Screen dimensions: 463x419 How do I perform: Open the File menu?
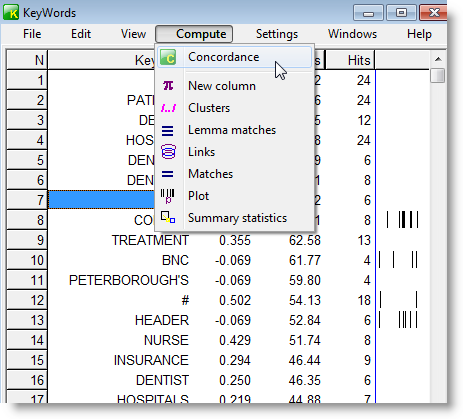[32, 34]
